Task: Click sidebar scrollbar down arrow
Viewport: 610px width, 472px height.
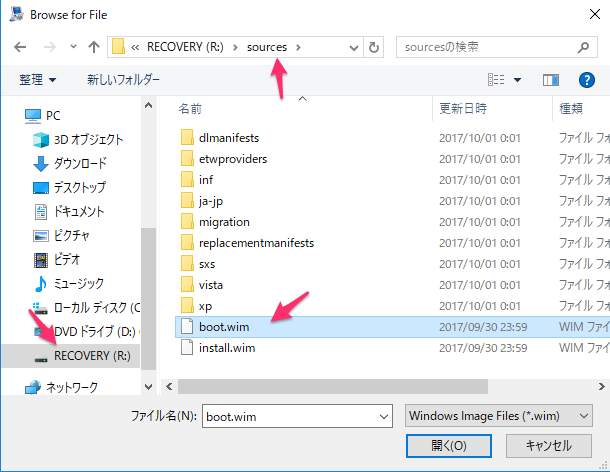Action: coord(148,387)
